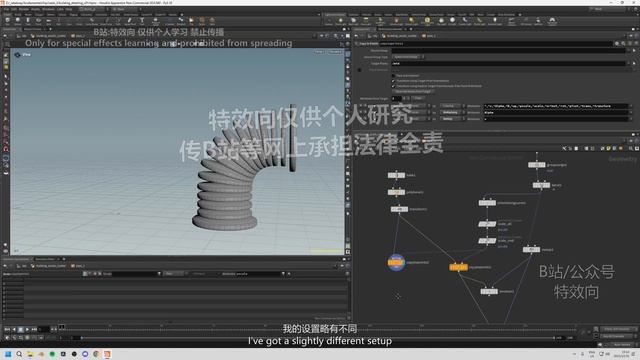Click the yellow light icon in lights shelf
This screenshot has height=360, width=640.
tap(427, 20)
